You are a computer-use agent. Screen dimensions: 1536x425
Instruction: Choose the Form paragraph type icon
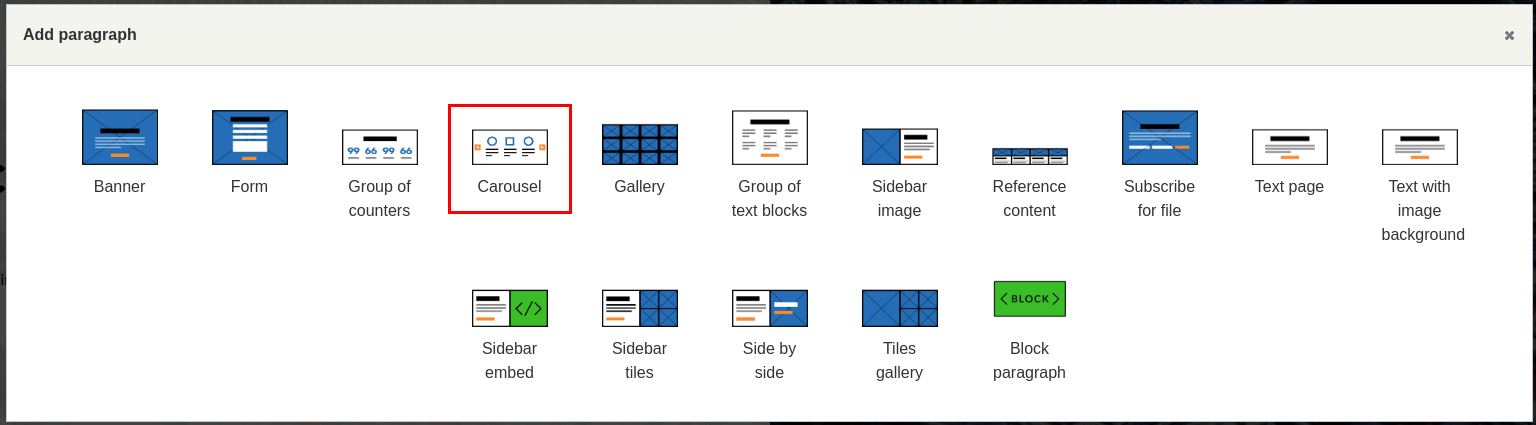tap(250, 137)
